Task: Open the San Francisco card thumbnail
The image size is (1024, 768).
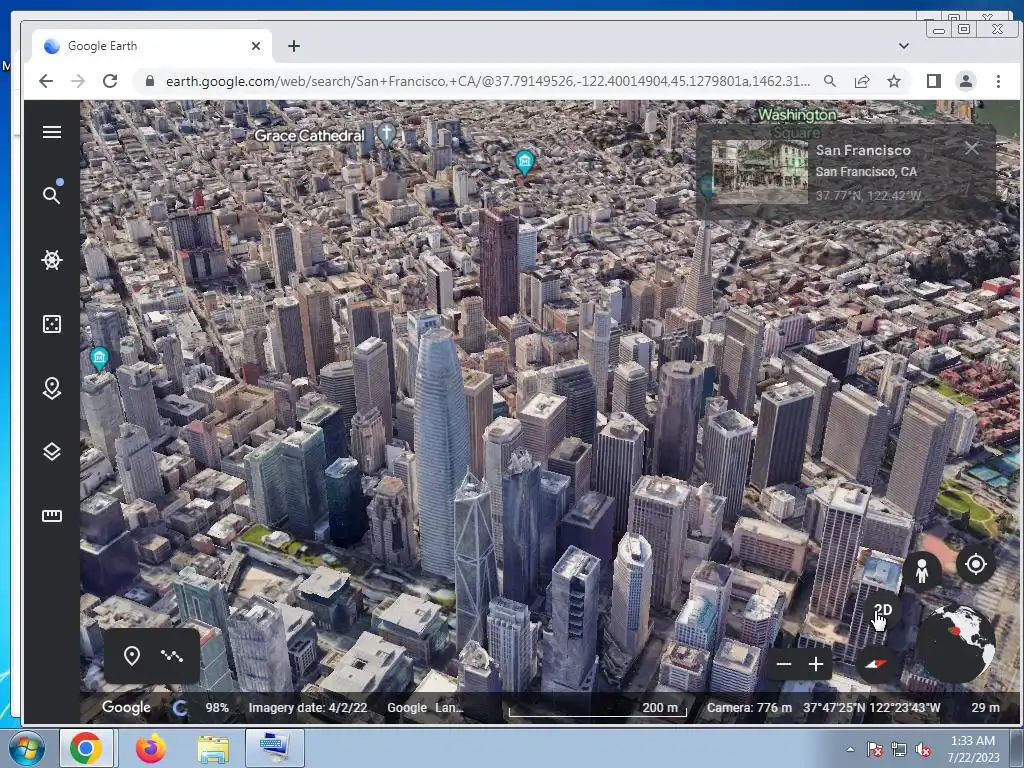Action: pos(760,172)
